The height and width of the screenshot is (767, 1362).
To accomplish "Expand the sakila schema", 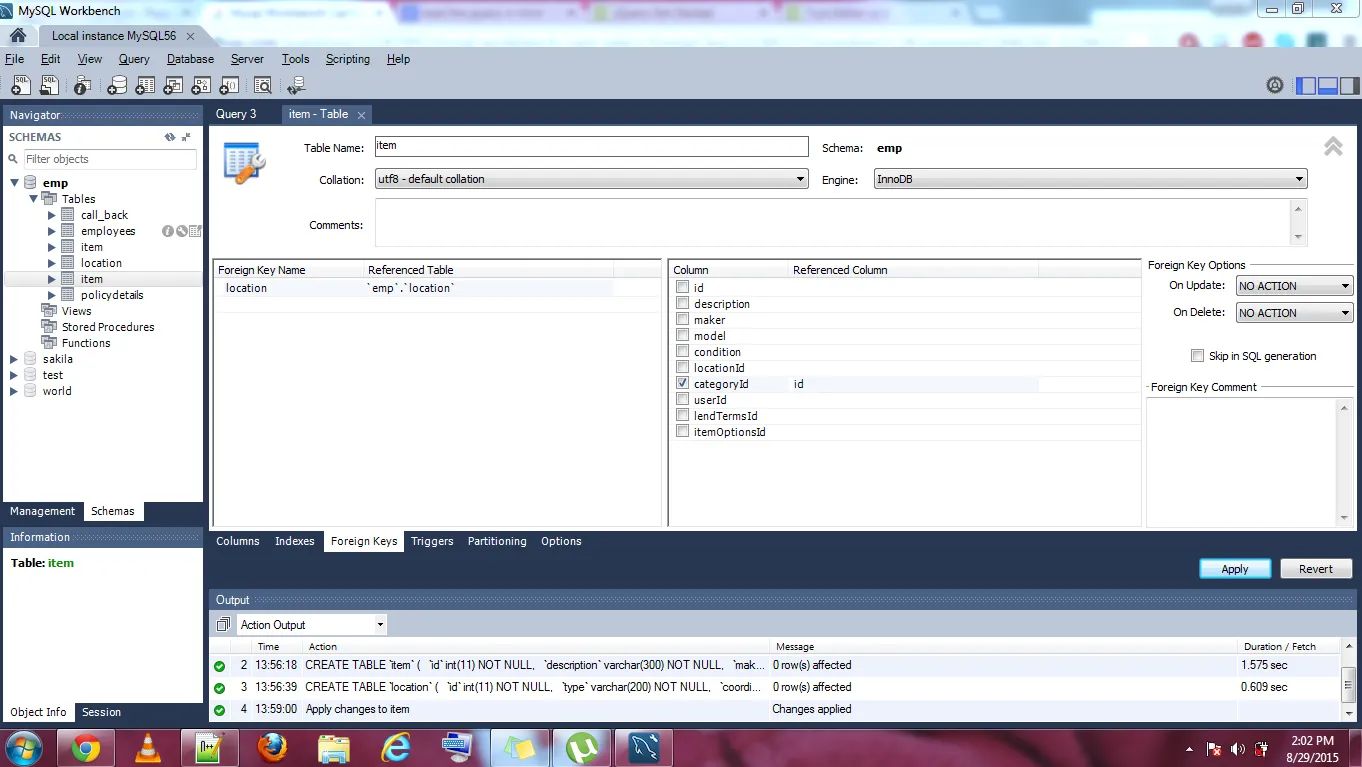I will click(x=14, y=359).
